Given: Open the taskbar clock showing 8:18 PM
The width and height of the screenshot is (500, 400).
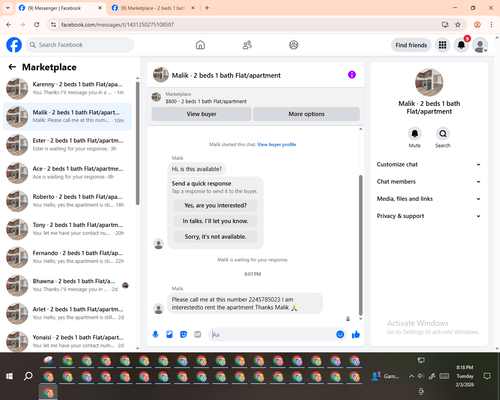Looking at the screenshot, I should (465, 376).
